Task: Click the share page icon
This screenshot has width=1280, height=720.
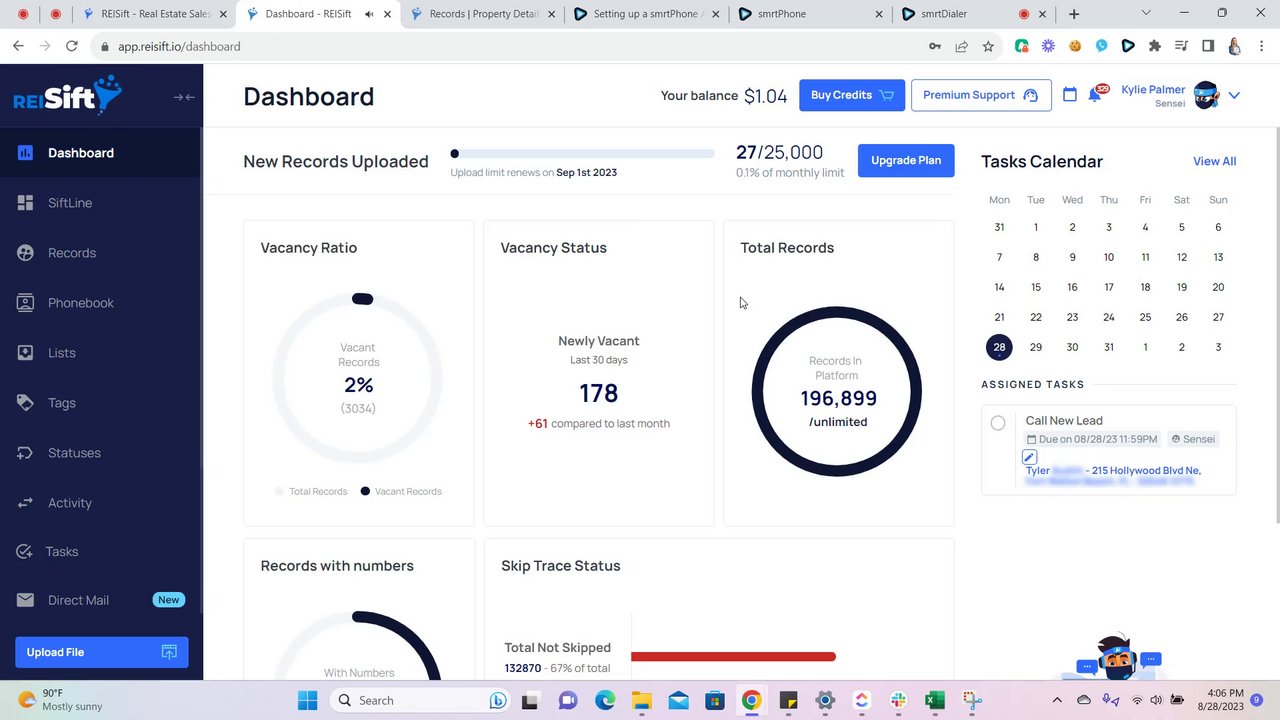Action: coord(961,46)
